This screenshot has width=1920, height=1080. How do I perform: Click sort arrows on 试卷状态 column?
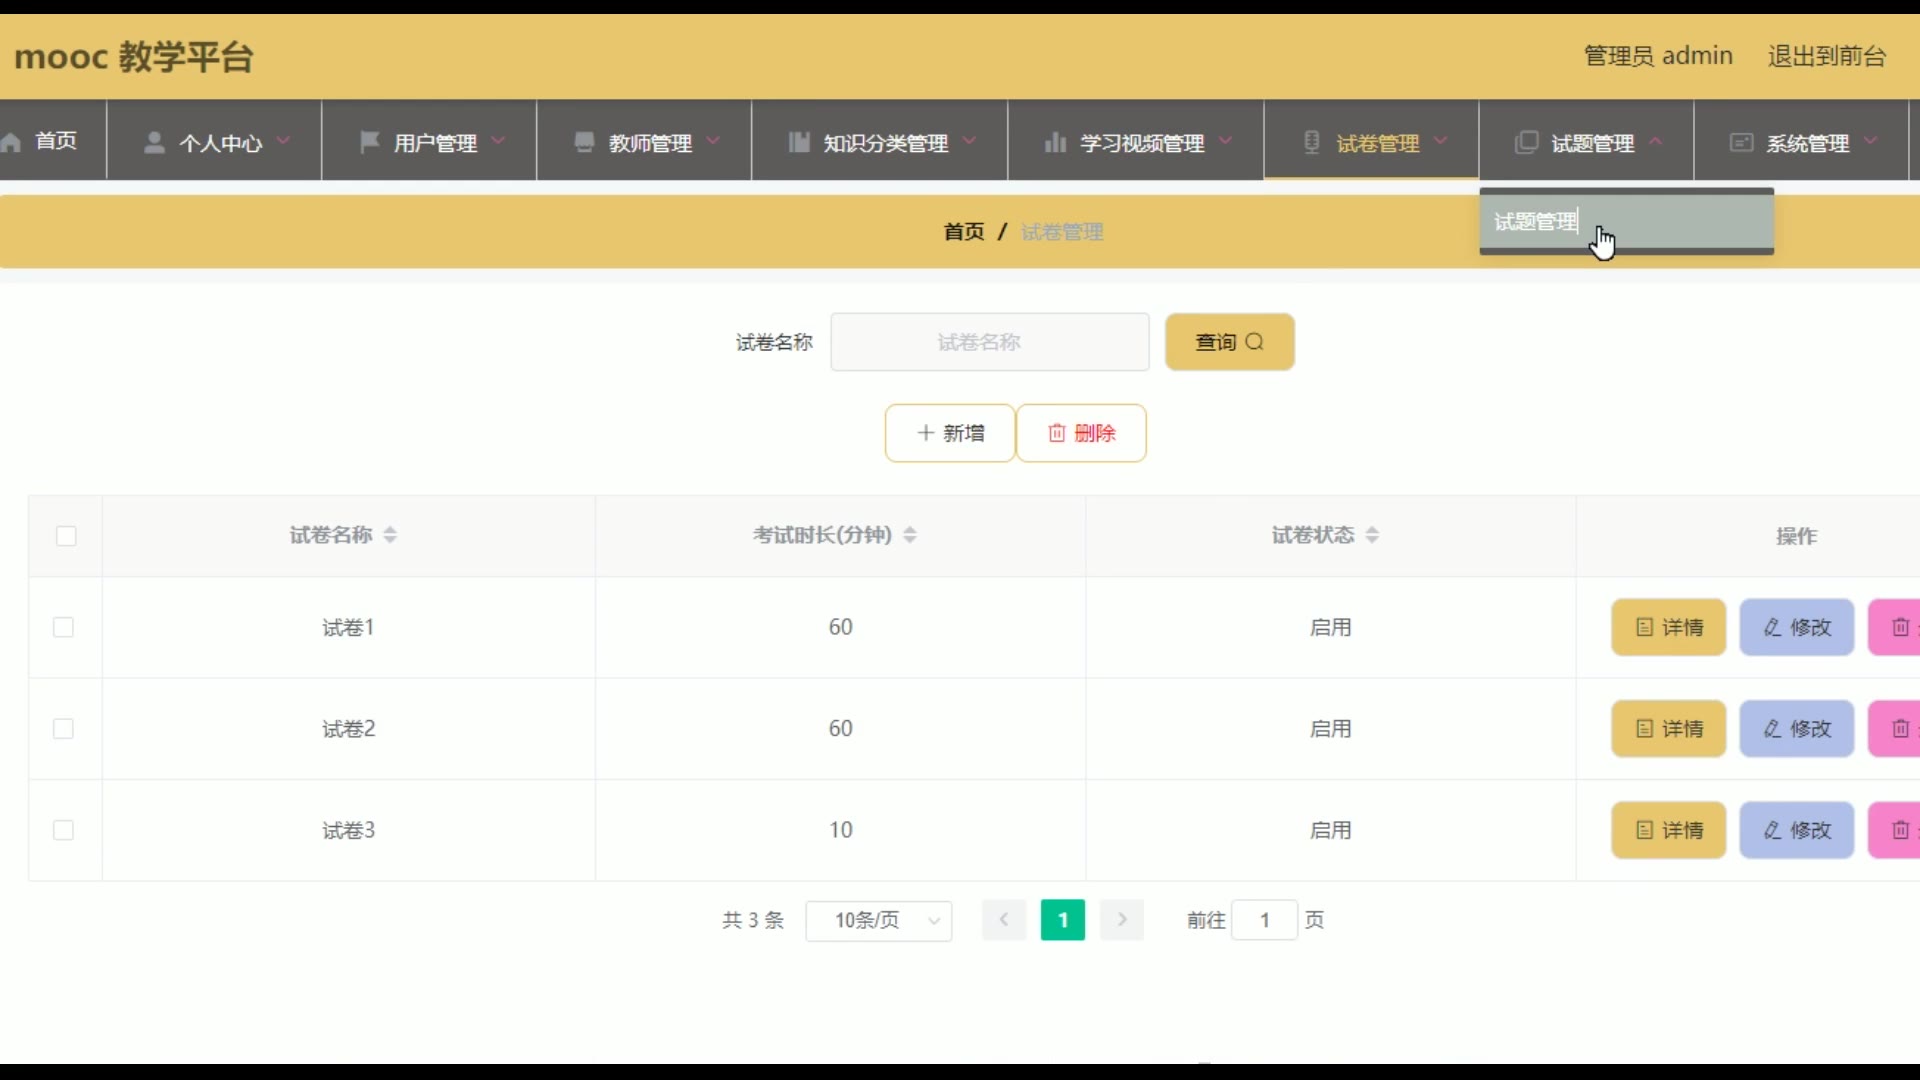1372,535
